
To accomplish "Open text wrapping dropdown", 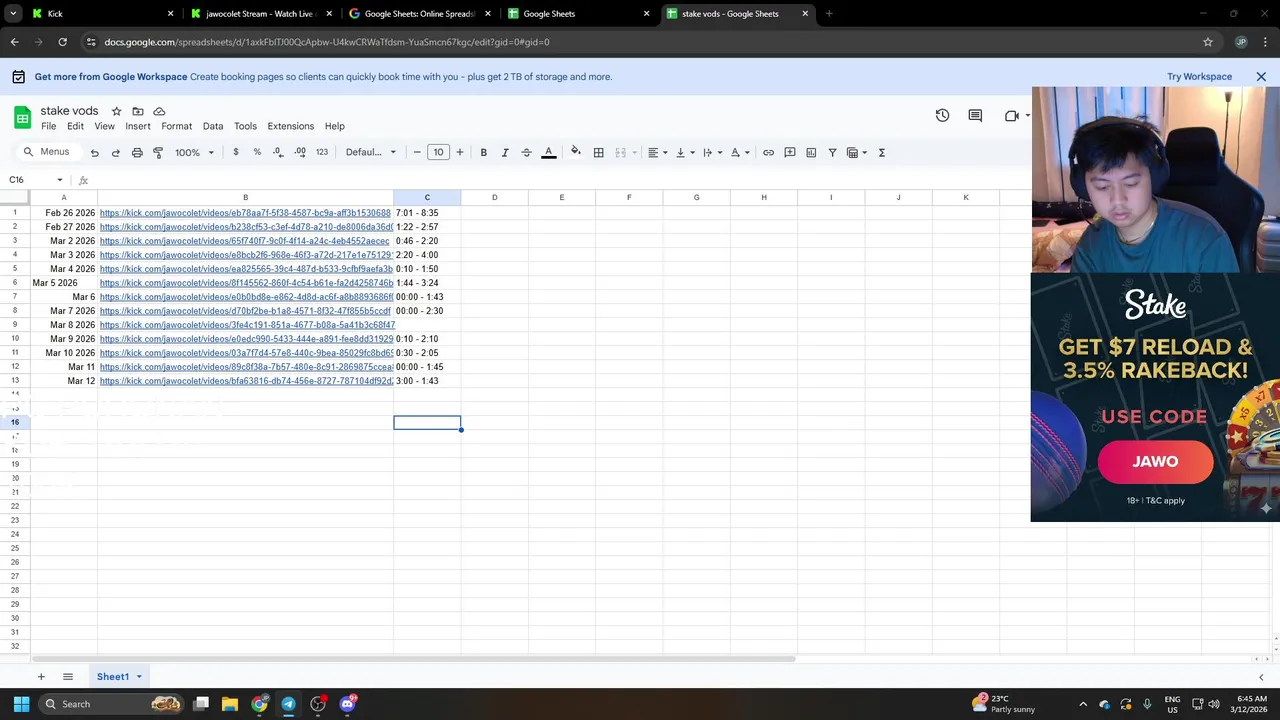I will tap(712, 153).
